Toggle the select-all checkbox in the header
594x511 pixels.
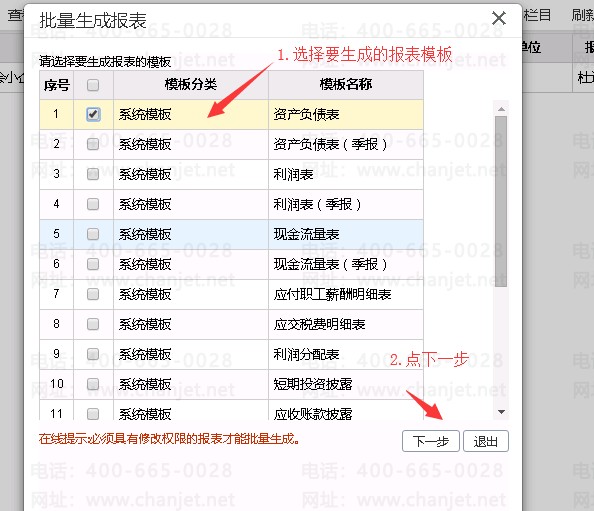[93, 85]
